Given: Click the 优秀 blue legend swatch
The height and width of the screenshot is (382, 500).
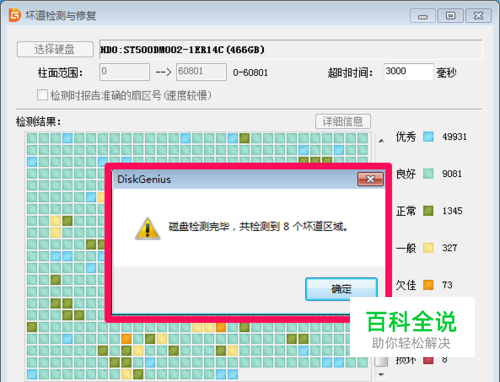Looking at the screenshot, I should coord(428,136).
